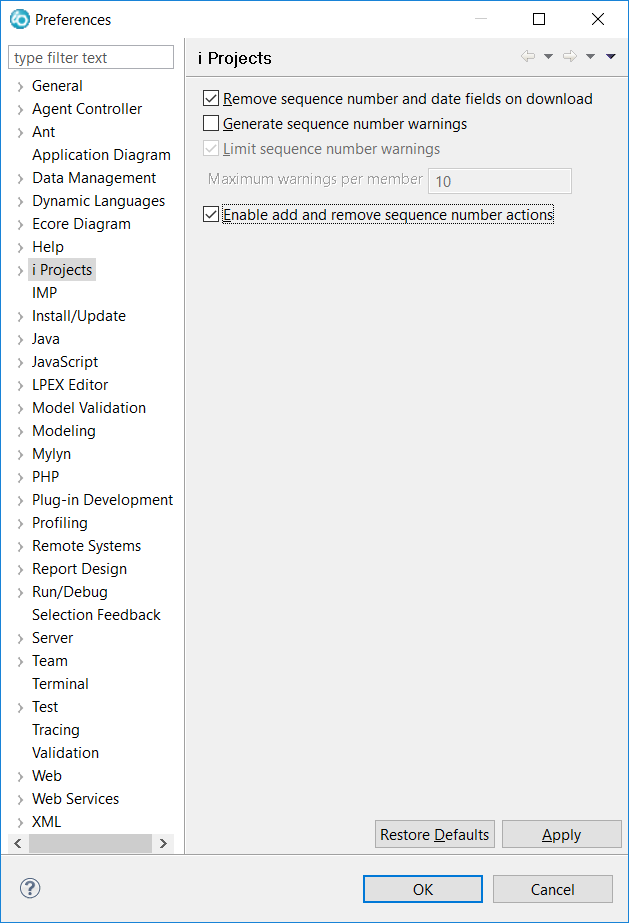Uncheck Remove sequence number and date fields

(210, 98)
